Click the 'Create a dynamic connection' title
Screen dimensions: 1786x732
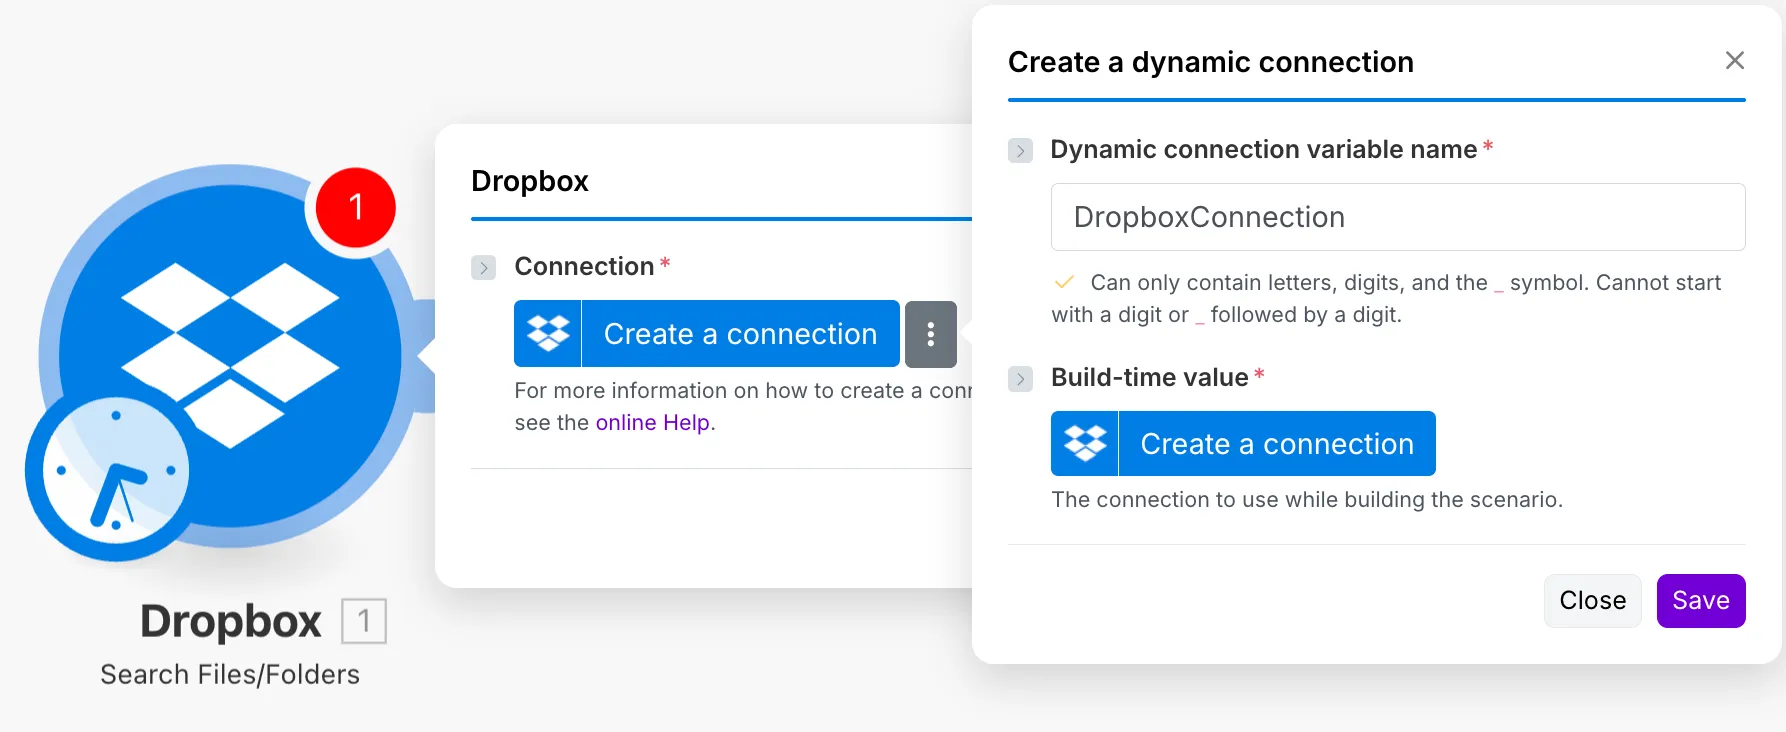pos(1211,62)
